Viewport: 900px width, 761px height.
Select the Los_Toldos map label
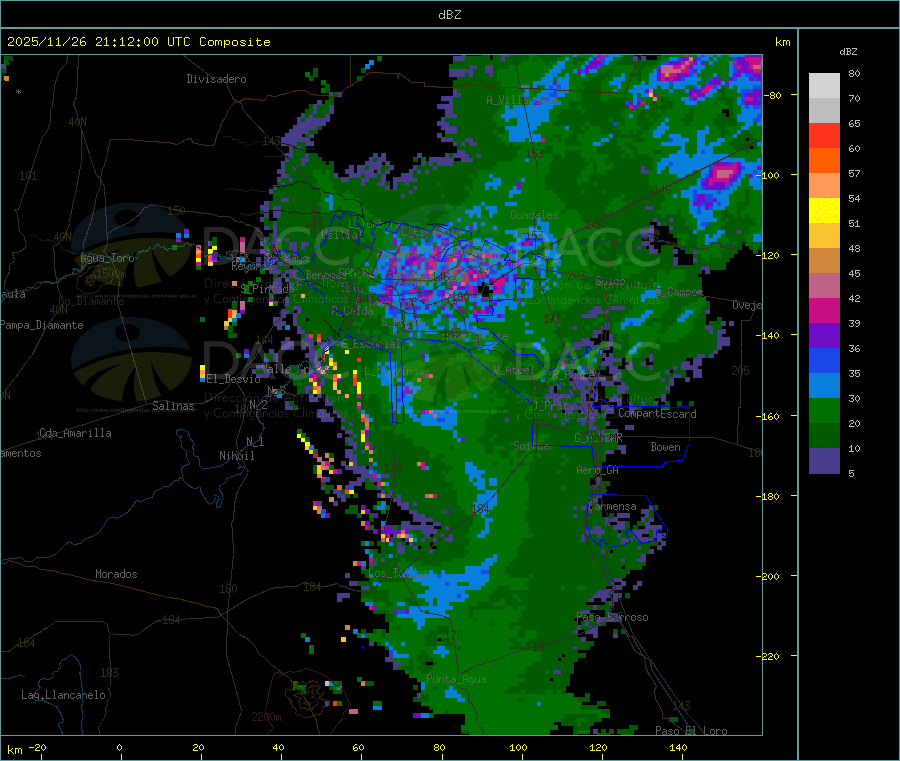[398, 573]
